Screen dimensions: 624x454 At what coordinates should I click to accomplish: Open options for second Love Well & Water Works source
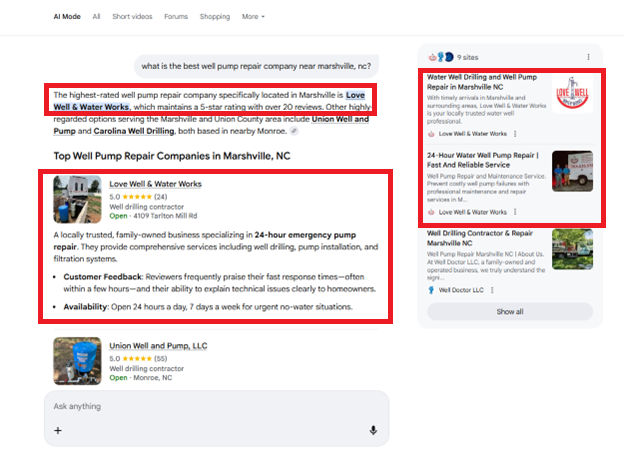(515, 212)
